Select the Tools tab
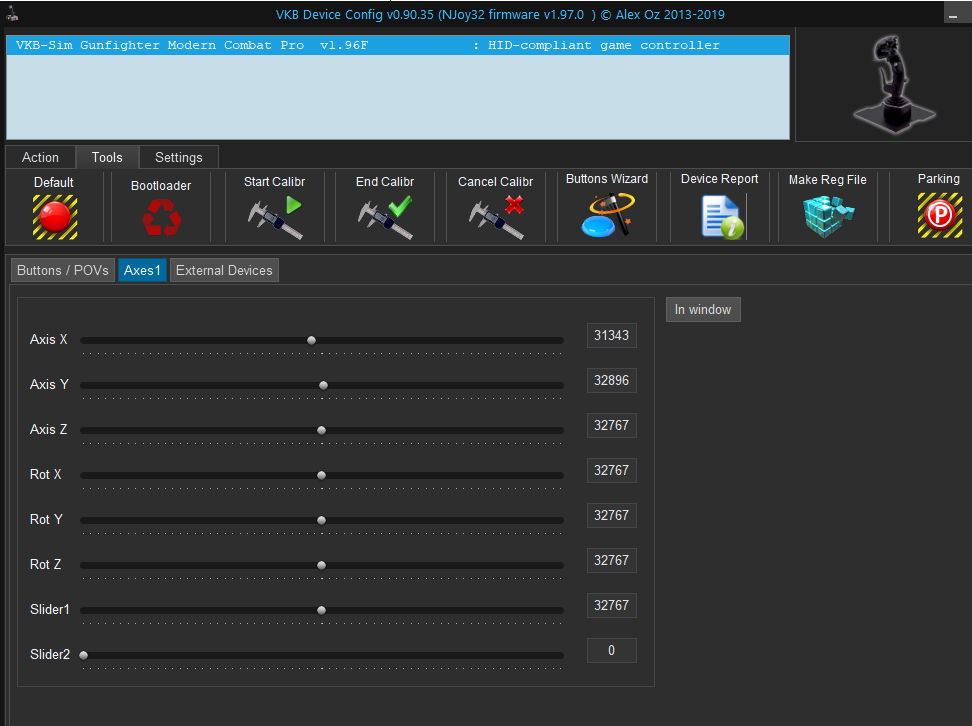The height and width of the screenshot is (726, 972). (107, 157)
